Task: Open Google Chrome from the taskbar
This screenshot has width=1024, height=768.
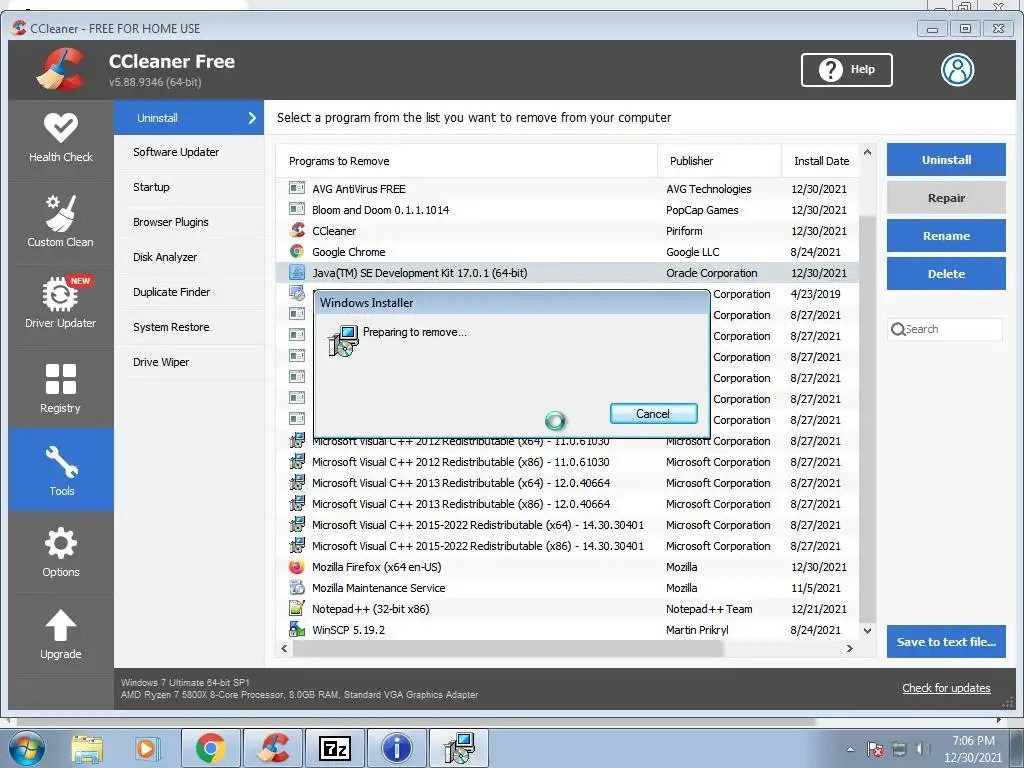Action: 210,748
